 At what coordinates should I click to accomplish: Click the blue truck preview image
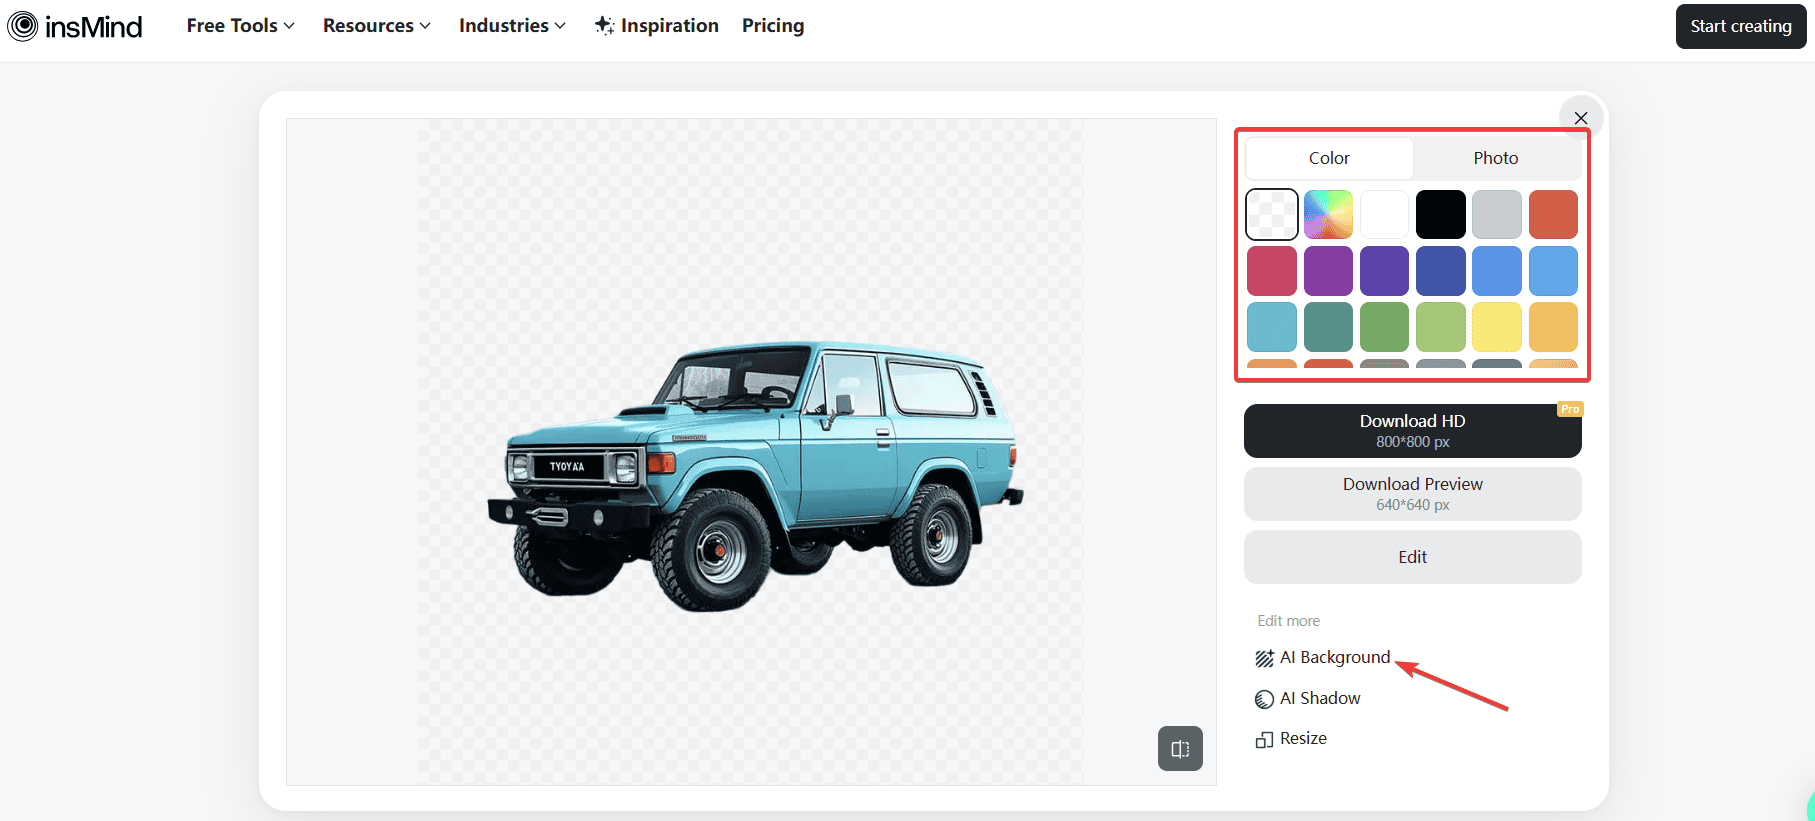[x=755, y=476]
